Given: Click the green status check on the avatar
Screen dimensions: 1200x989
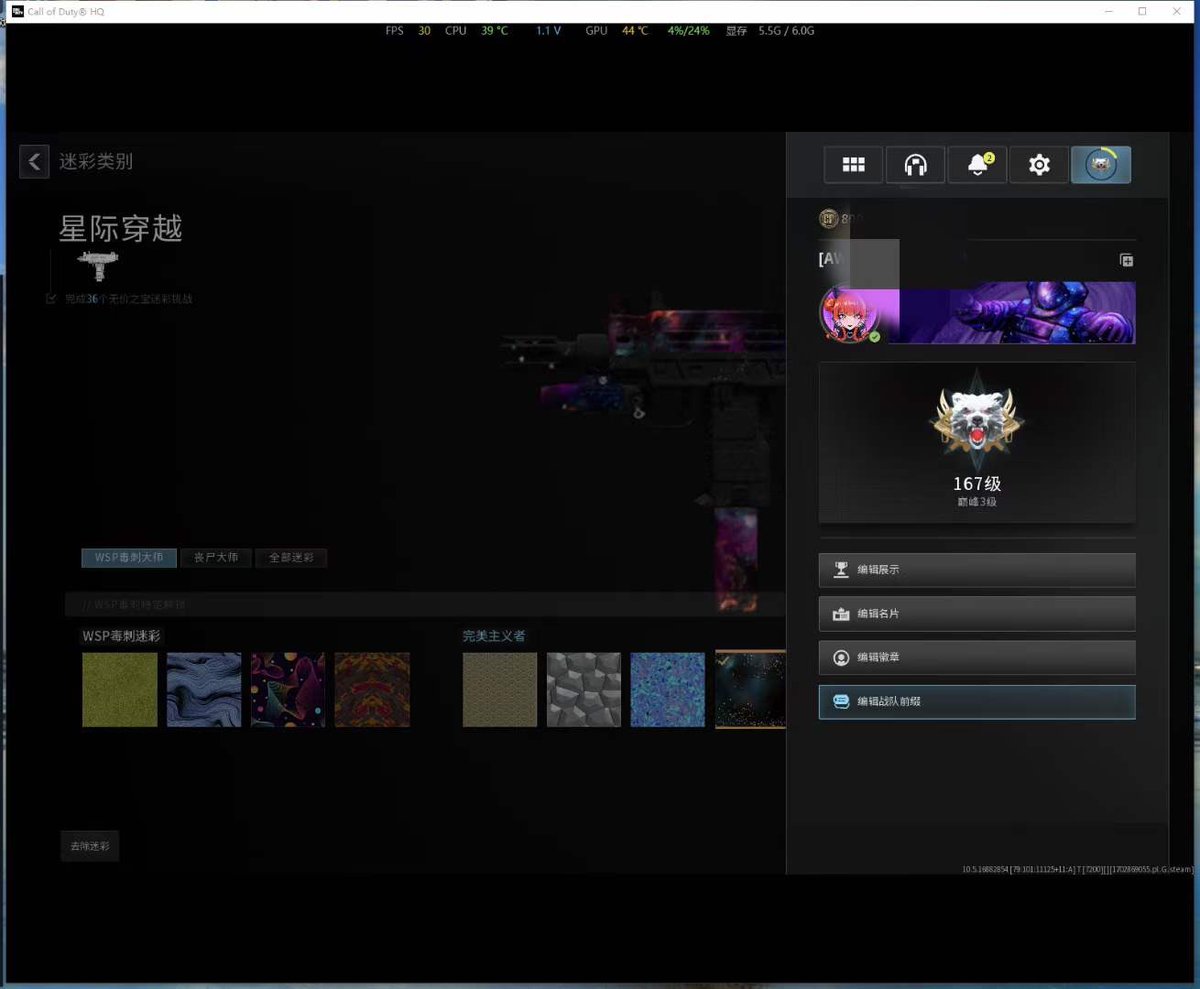Looking at the screenshot, I should tap(873, 338).
